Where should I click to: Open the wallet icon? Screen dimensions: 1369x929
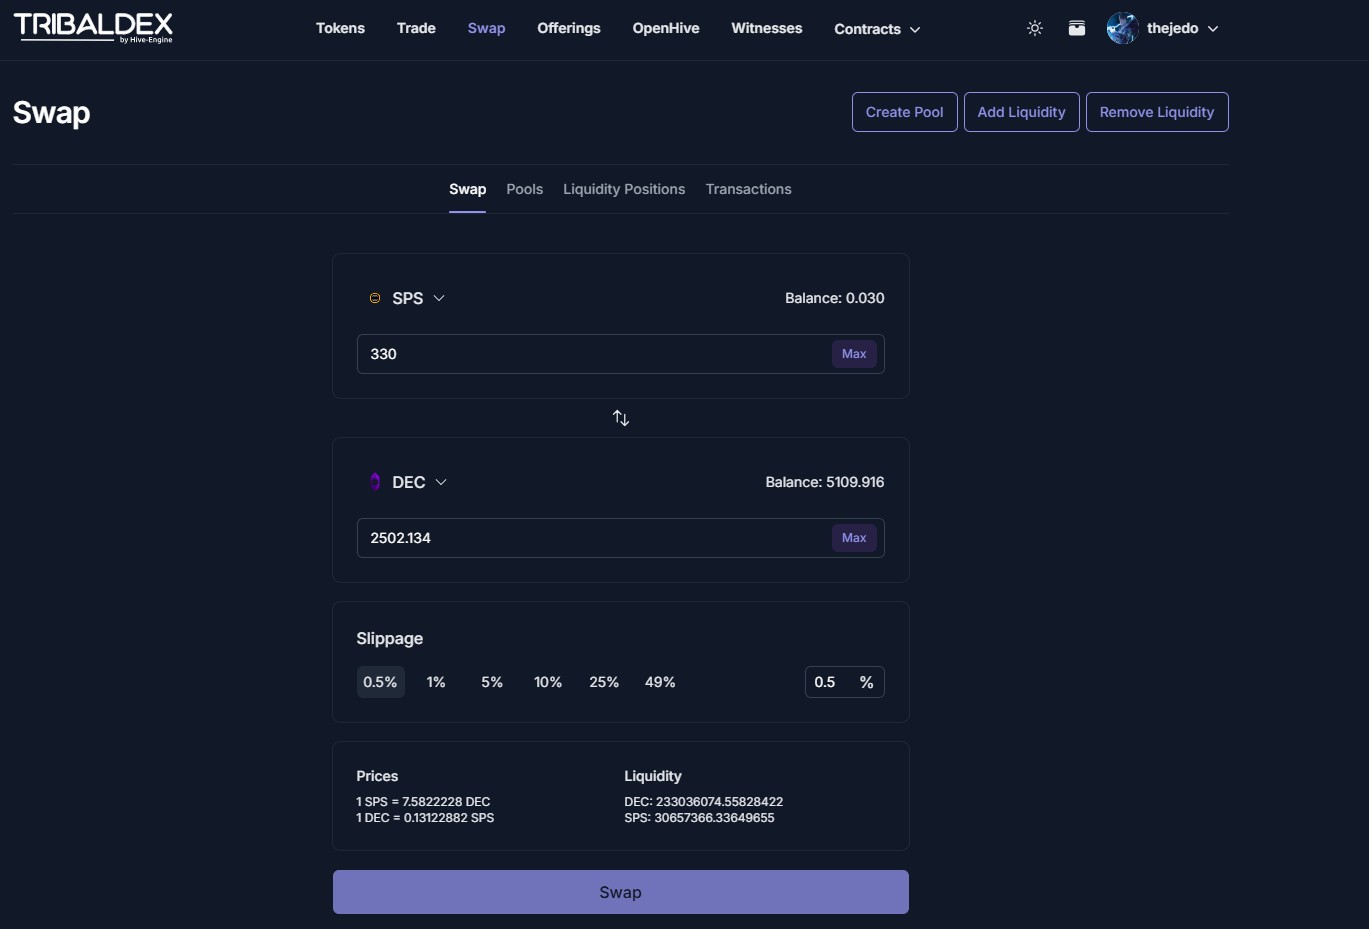(x=1077, y=28)
